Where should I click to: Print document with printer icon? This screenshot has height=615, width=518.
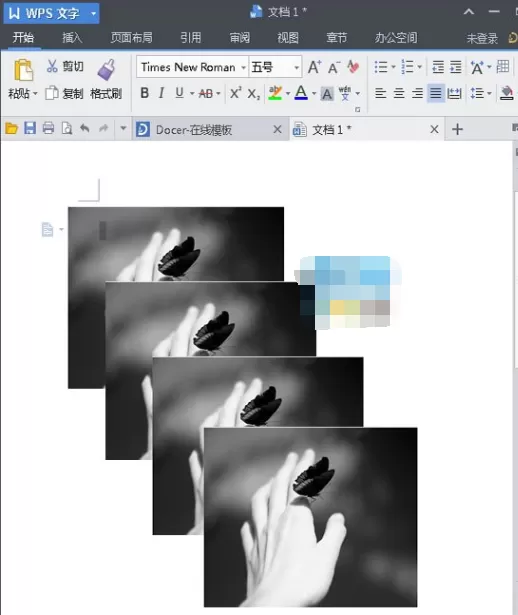coord(48,128)
